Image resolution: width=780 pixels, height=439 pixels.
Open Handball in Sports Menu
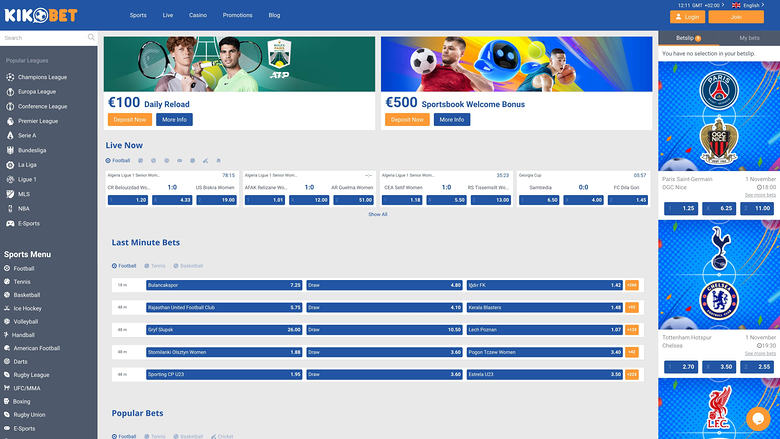pos(23,335)
